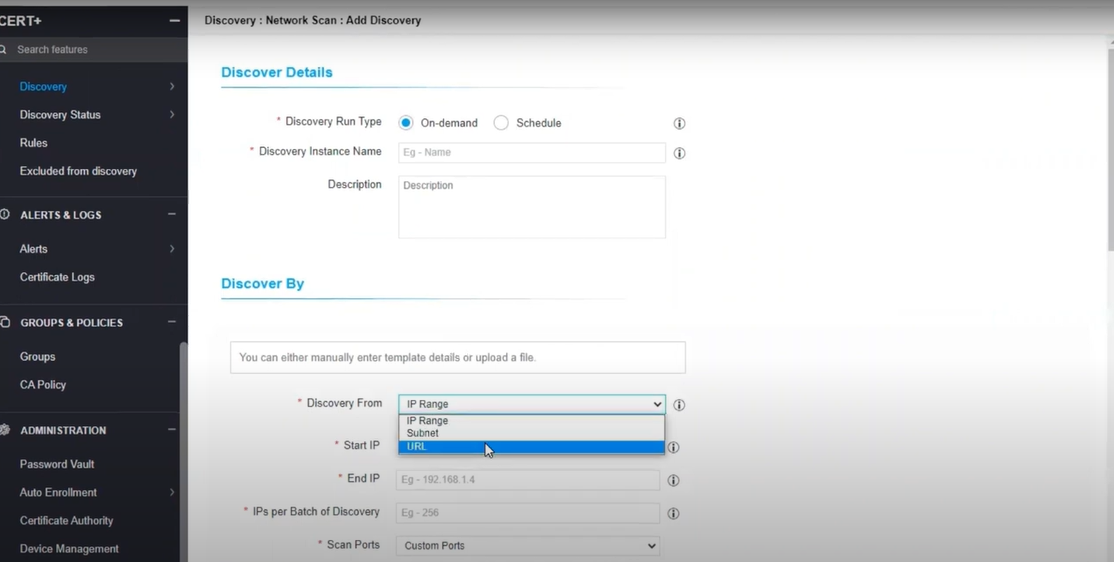This screenshot has height=562, width=1114.
Task: Open Rules in the sidebar
Action: tap(33, 143)
